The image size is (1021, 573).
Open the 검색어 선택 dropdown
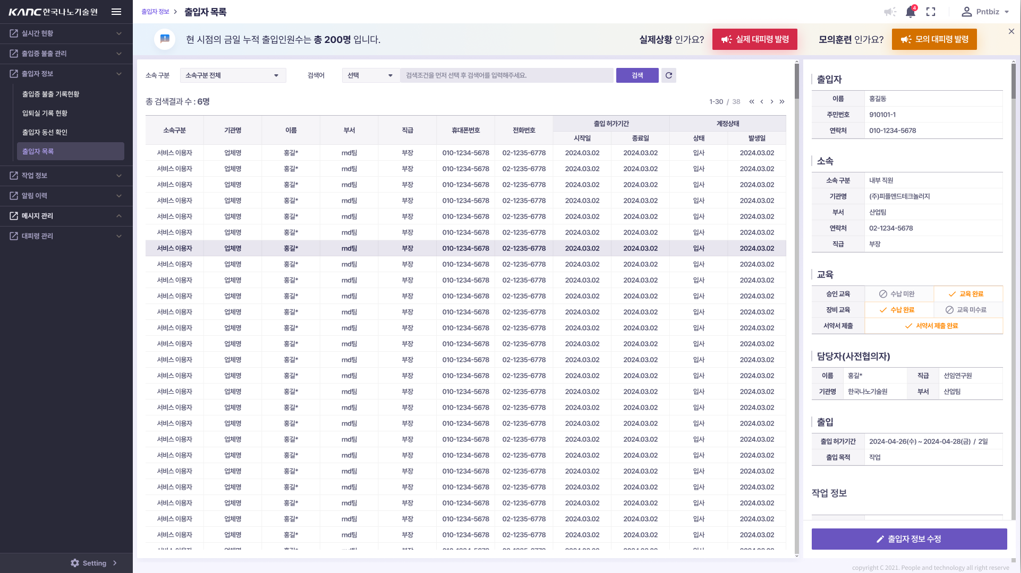370,75
